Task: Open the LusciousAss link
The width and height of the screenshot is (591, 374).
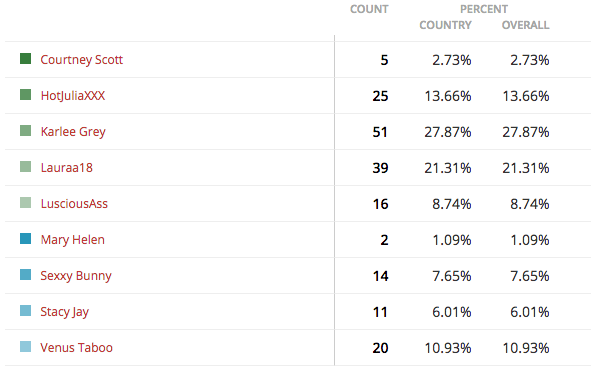Action: pos(74,204)
